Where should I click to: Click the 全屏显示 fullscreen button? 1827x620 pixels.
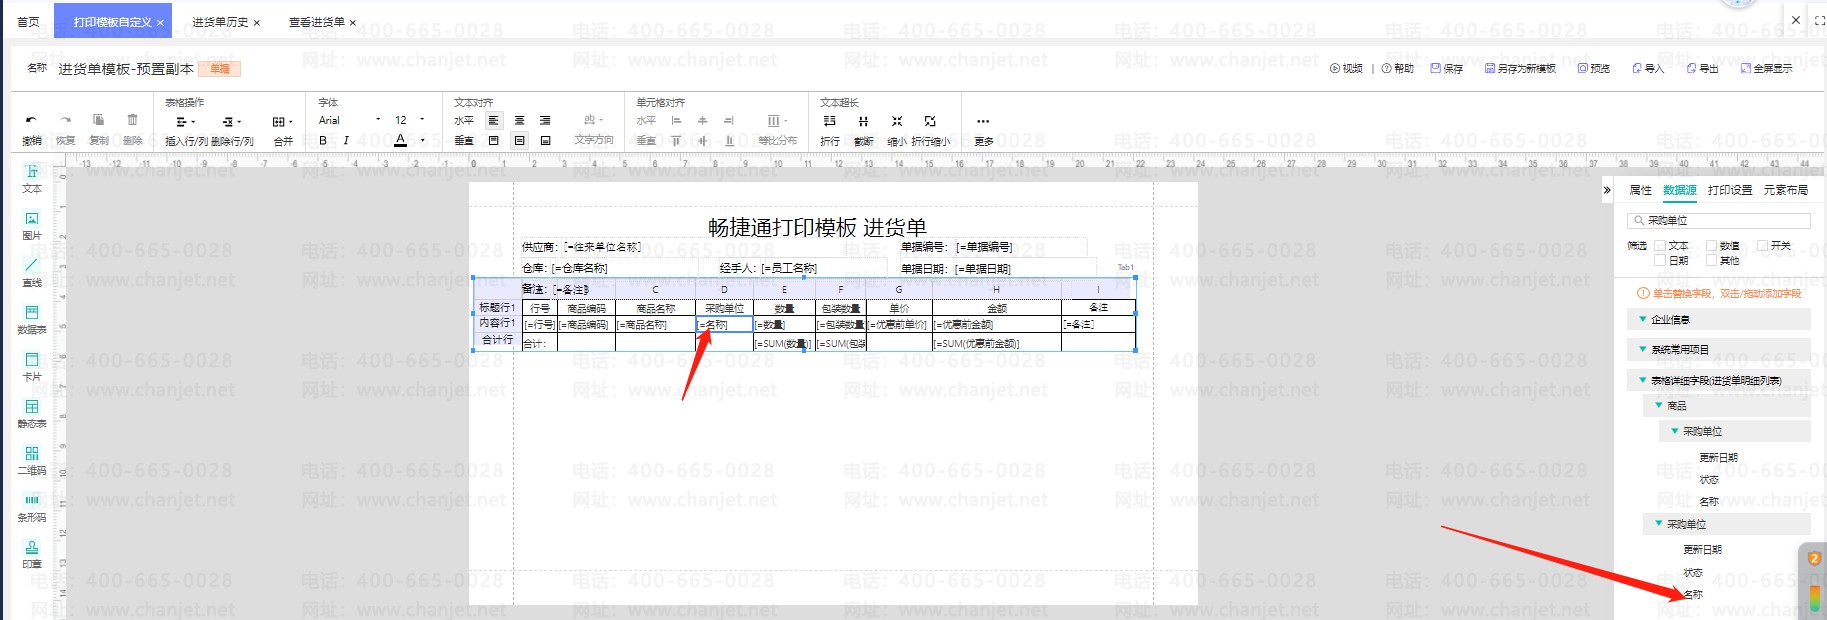(x=1766, y=68)
